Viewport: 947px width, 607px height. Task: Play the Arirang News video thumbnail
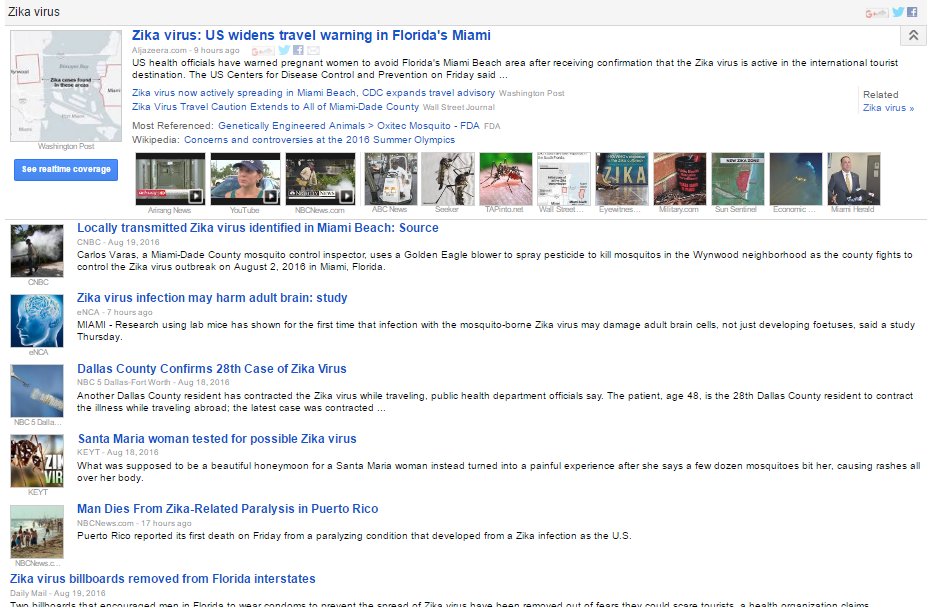pos(170,179)
